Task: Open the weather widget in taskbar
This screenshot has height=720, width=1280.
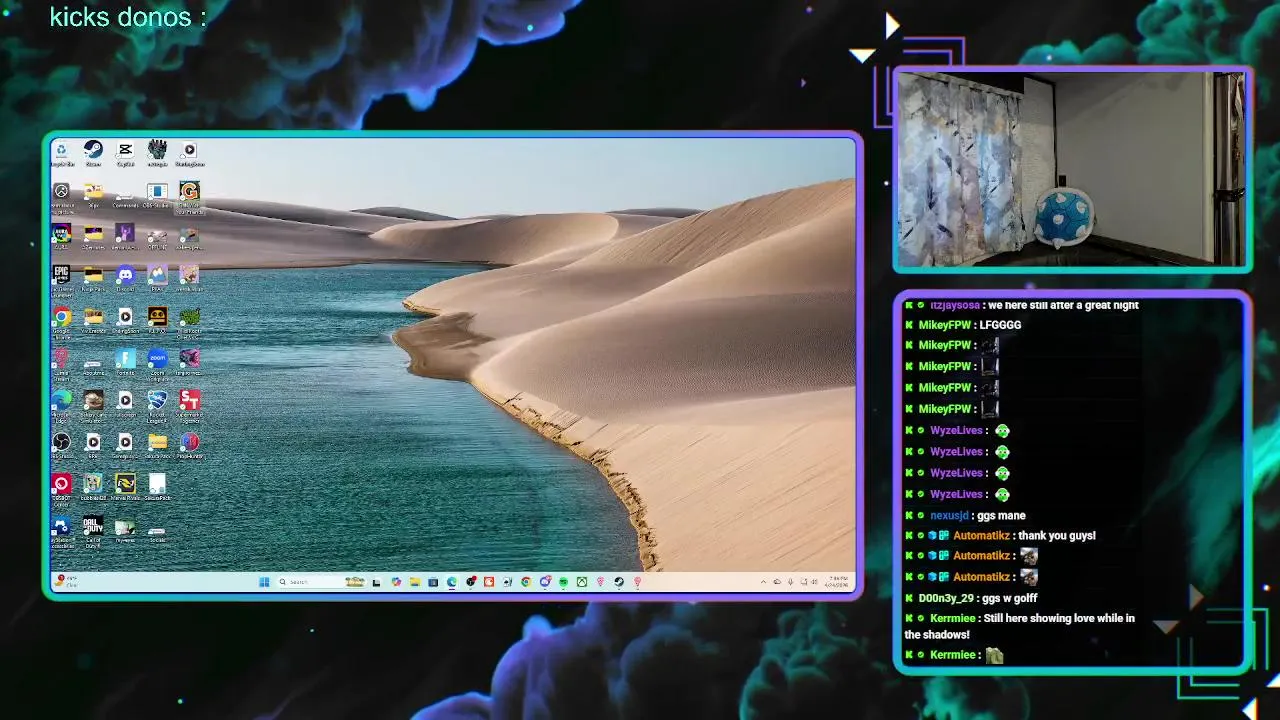Action: [68, 581]
